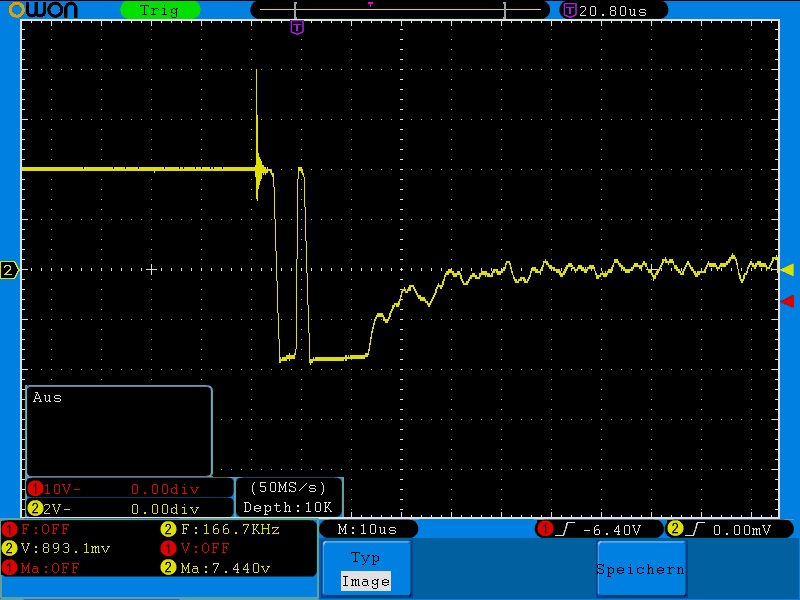The height and width of the screenshot is (600, 800).
Task: Select the channel 2 ground reference marker
Action: (x=9, y=270)
